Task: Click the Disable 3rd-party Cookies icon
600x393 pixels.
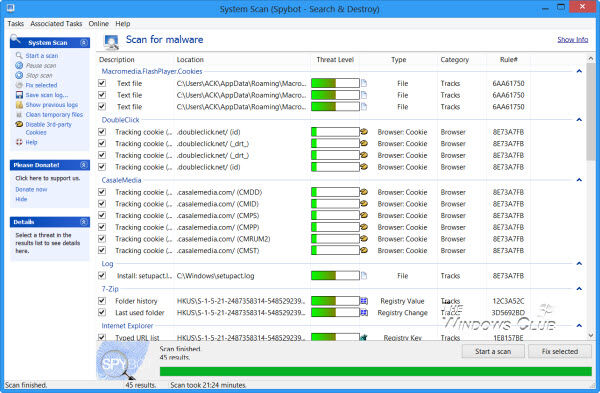Action: [19, 124]
